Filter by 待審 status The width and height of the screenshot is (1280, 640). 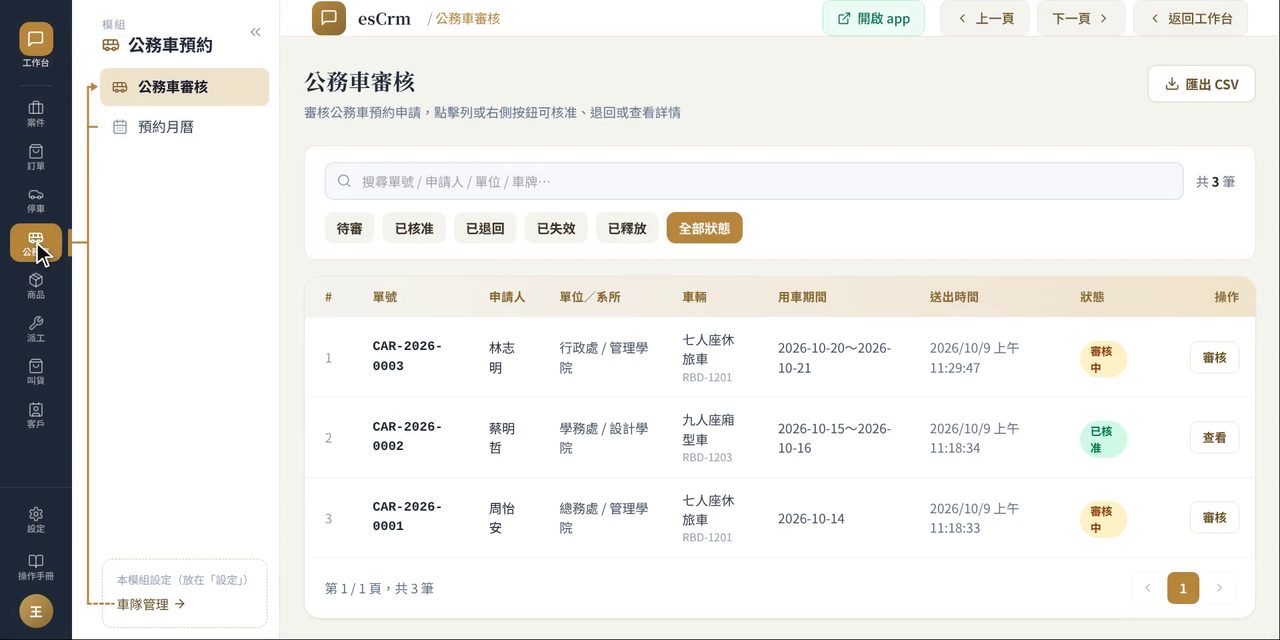[350, 228]
